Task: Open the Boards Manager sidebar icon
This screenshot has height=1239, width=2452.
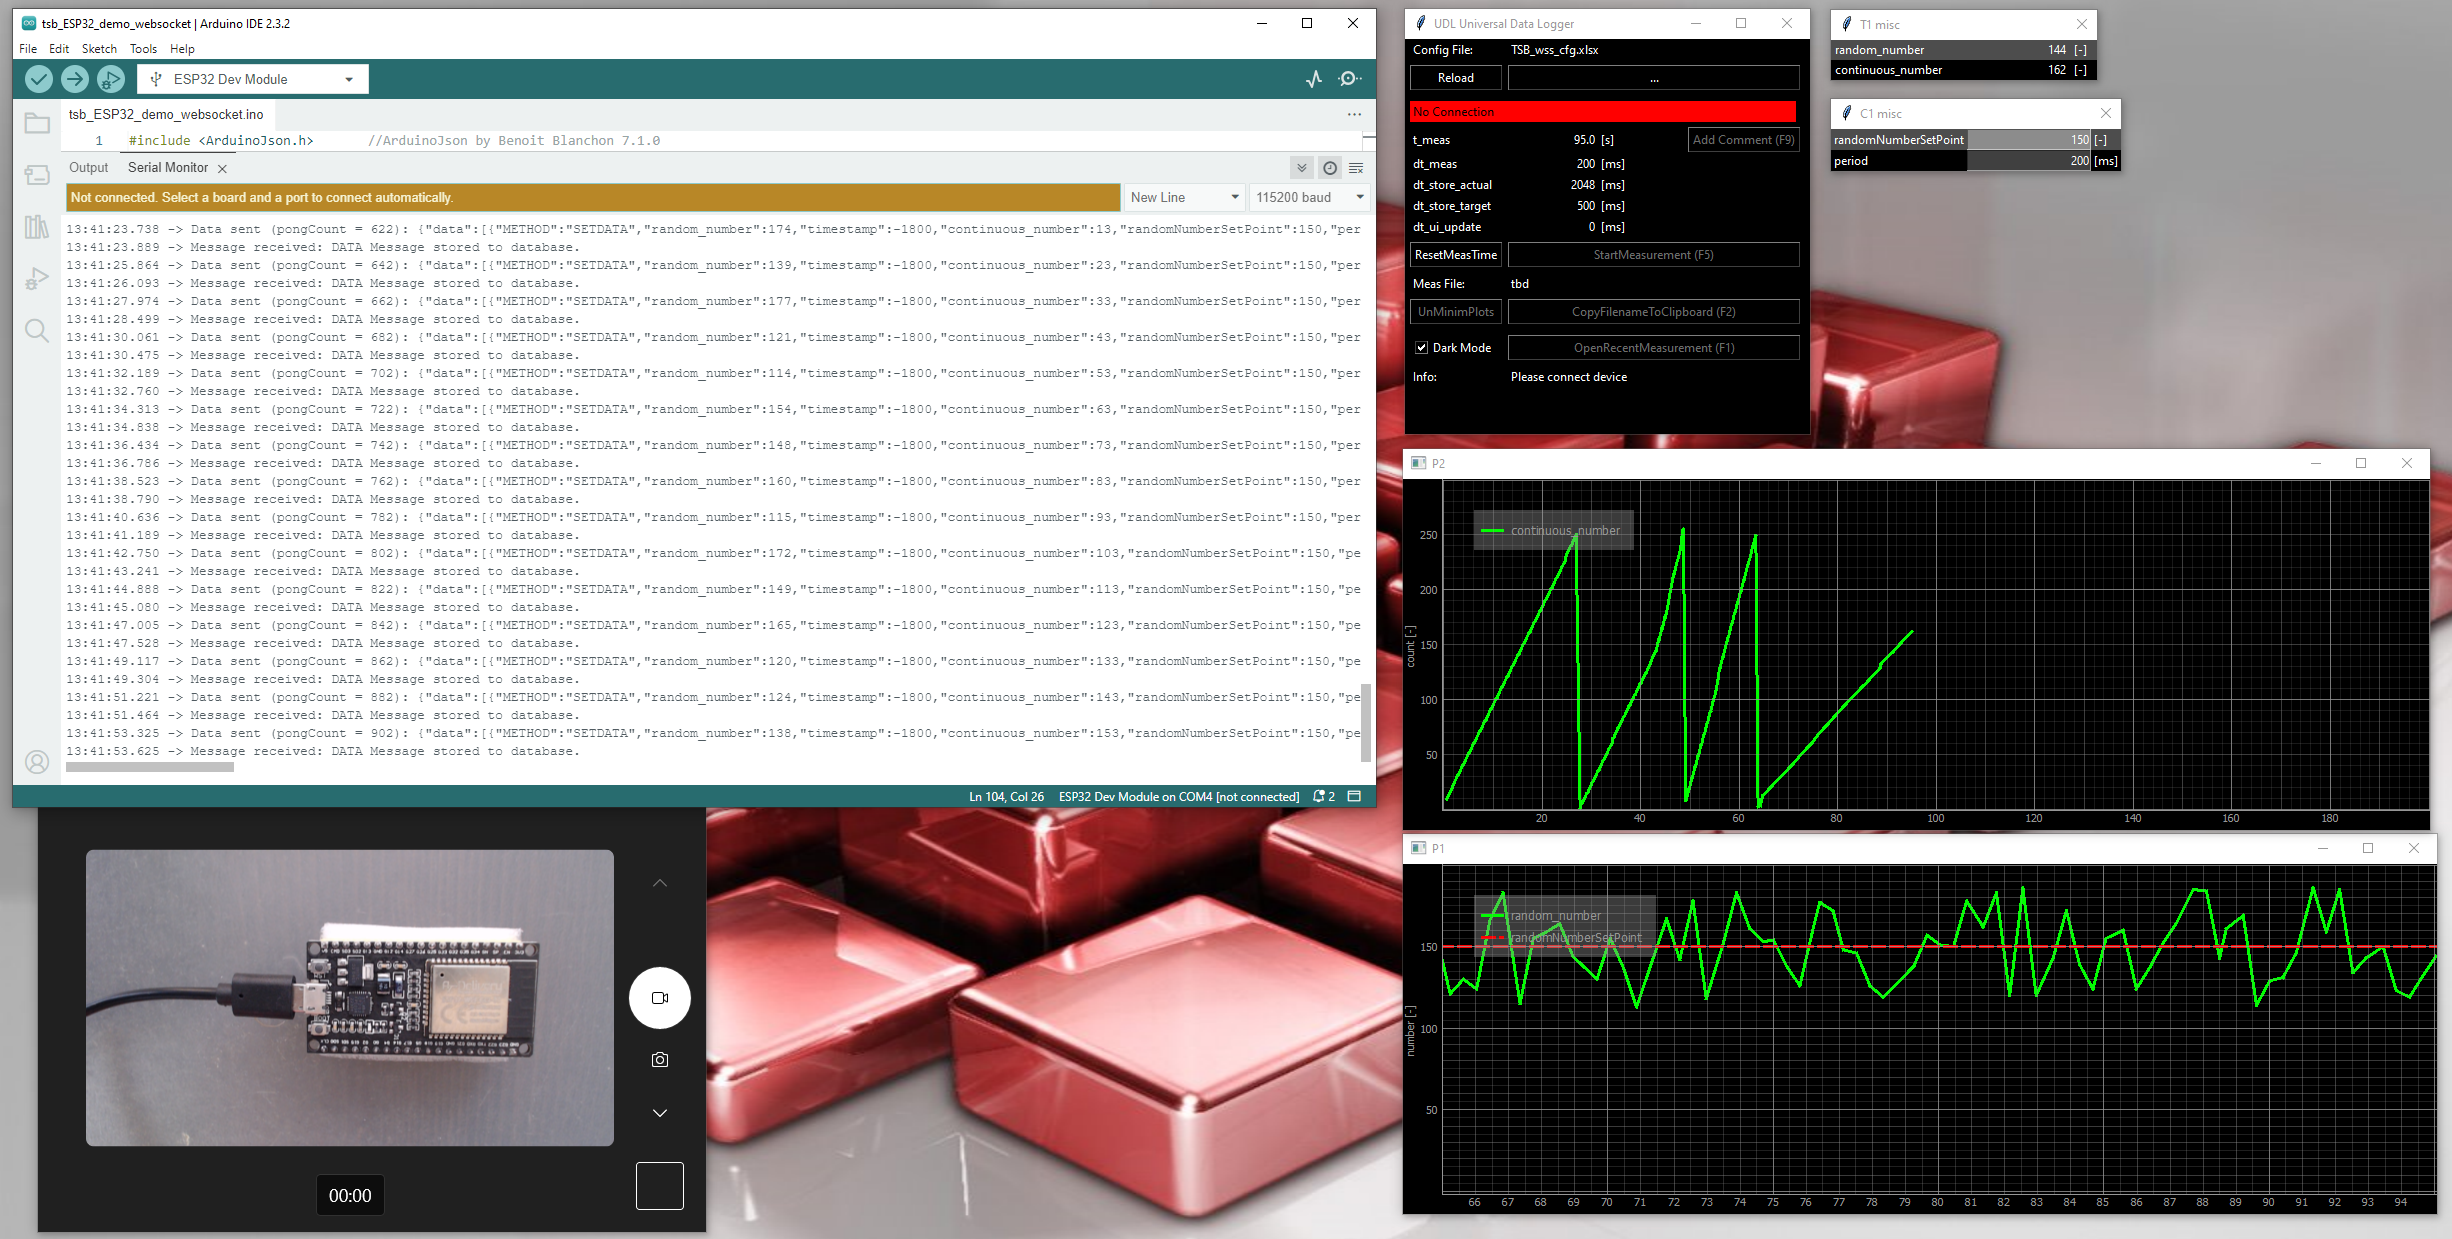Action: [37, 176]
